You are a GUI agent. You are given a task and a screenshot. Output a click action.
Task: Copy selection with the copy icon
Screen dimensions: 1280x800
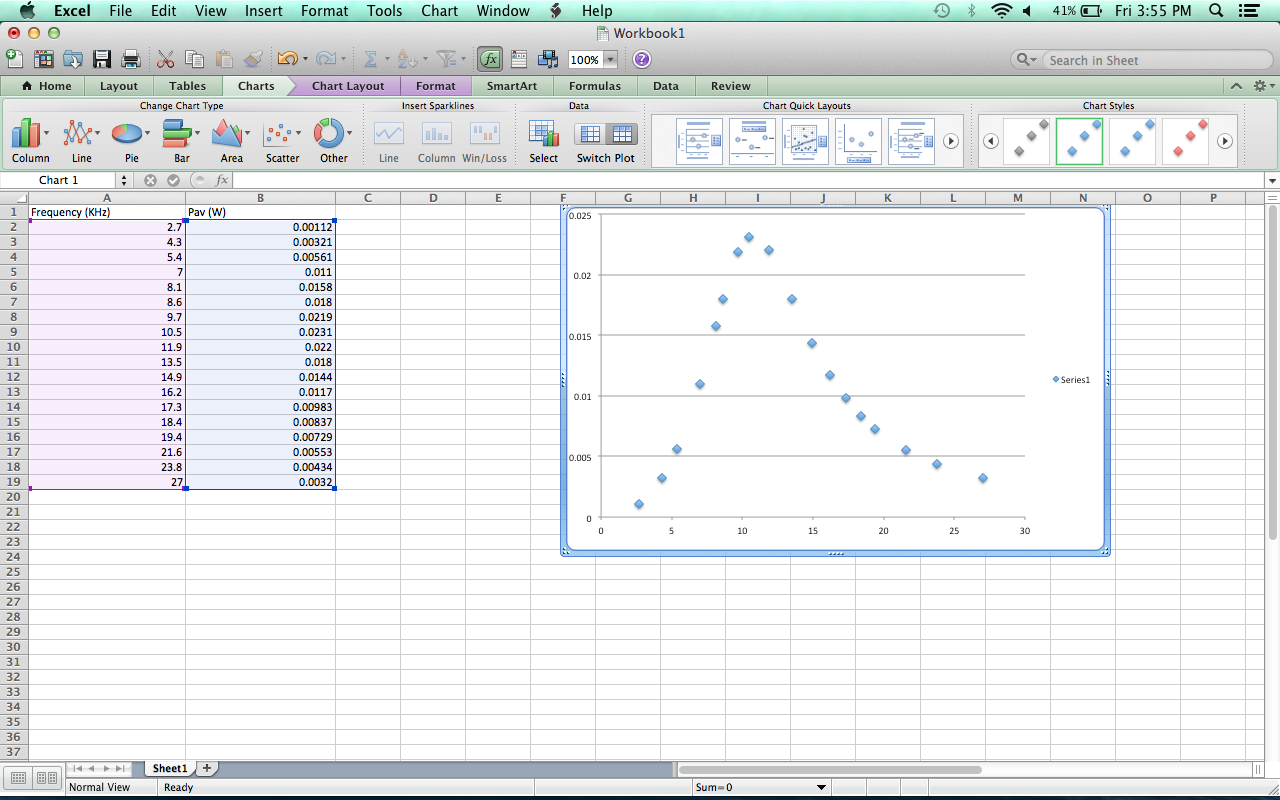195,59
